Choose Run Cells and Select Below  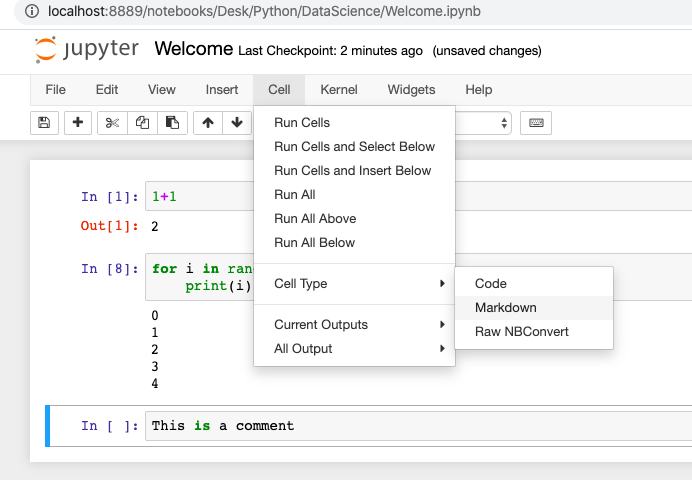[354, 146]
